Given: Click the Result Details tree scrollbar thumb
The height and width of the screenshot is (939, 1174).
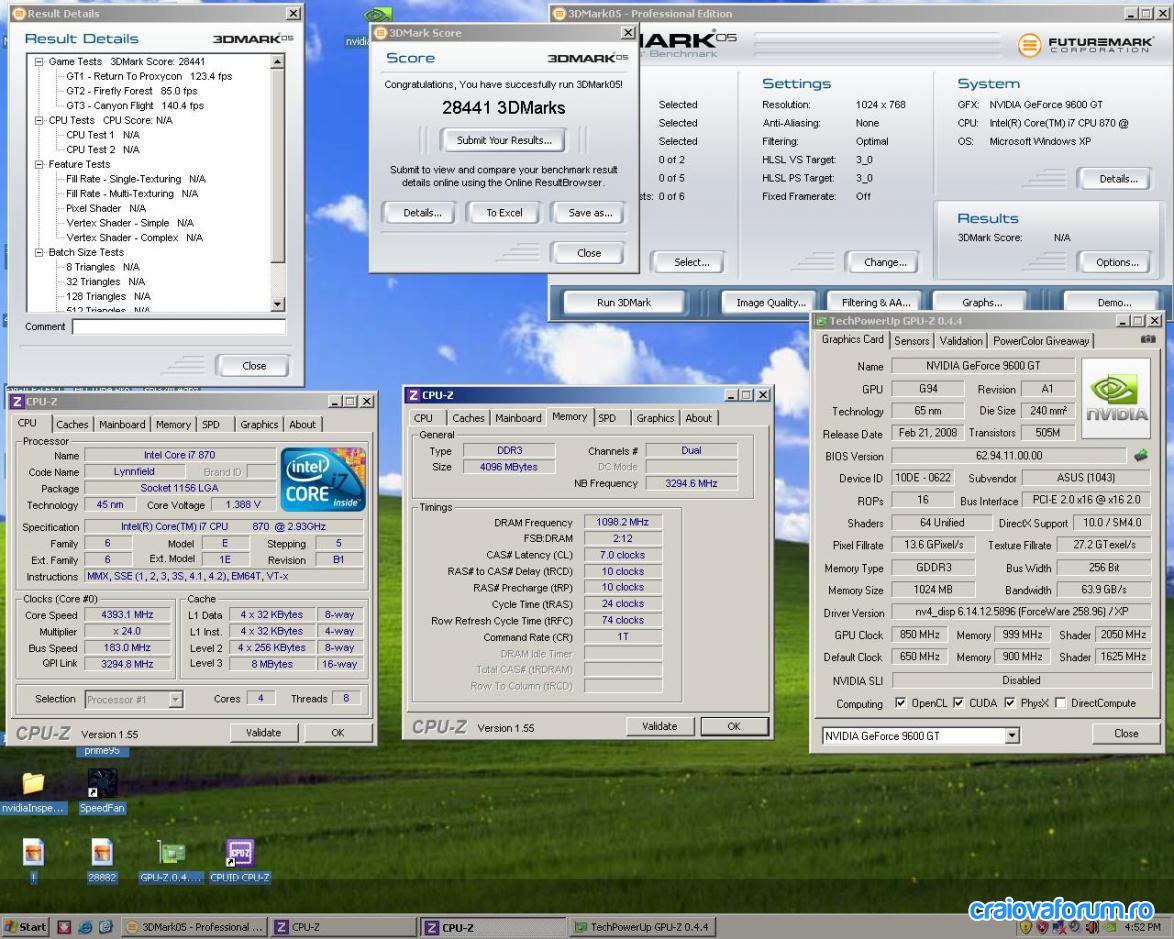Looking at the screenshot, I should coord(278,165).
